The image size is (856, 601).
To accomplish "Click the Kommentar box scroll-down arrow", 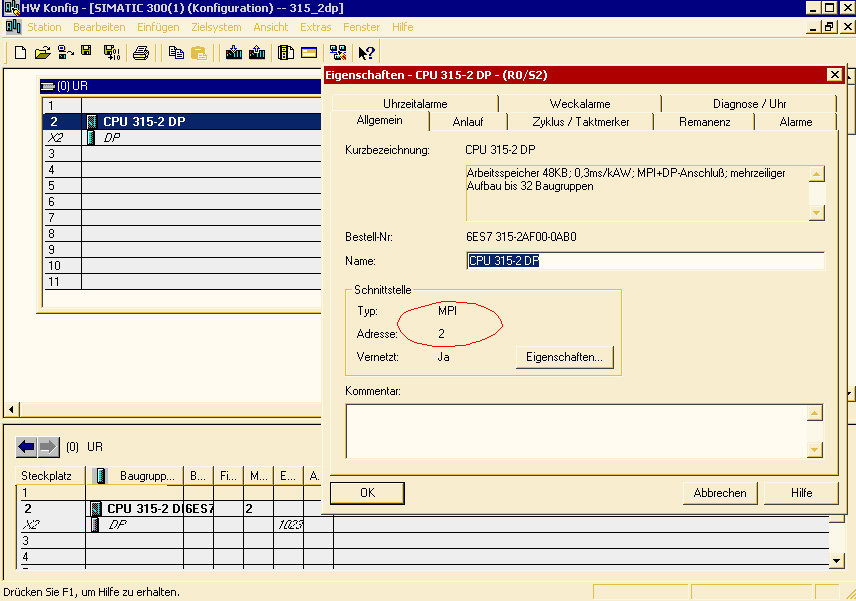I will (814, 450).
